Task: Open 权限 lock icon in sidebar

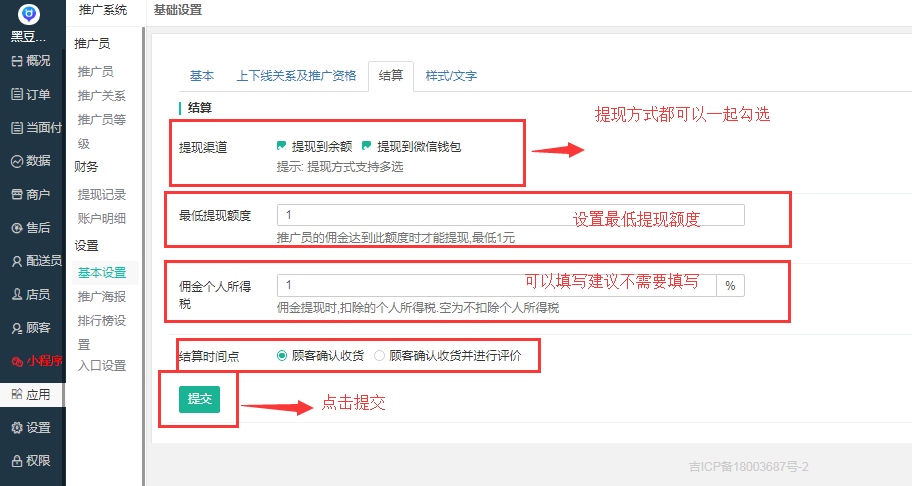Action: coord(17,461)
